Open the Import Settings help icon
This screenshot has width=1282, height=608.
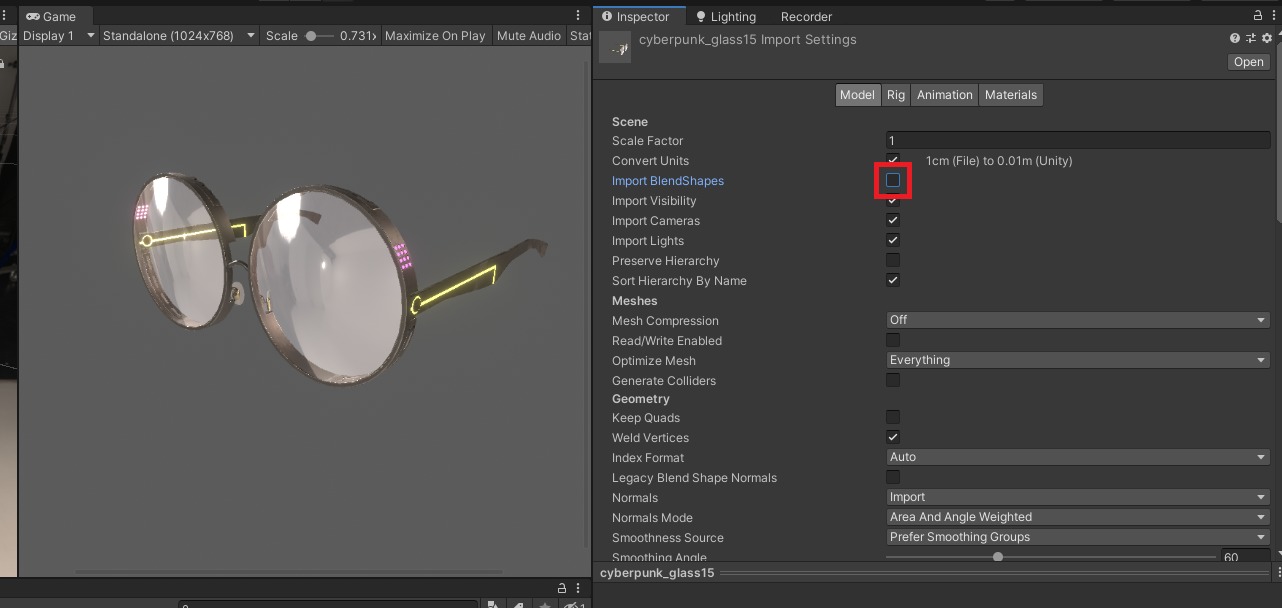tap(1234, 38)
